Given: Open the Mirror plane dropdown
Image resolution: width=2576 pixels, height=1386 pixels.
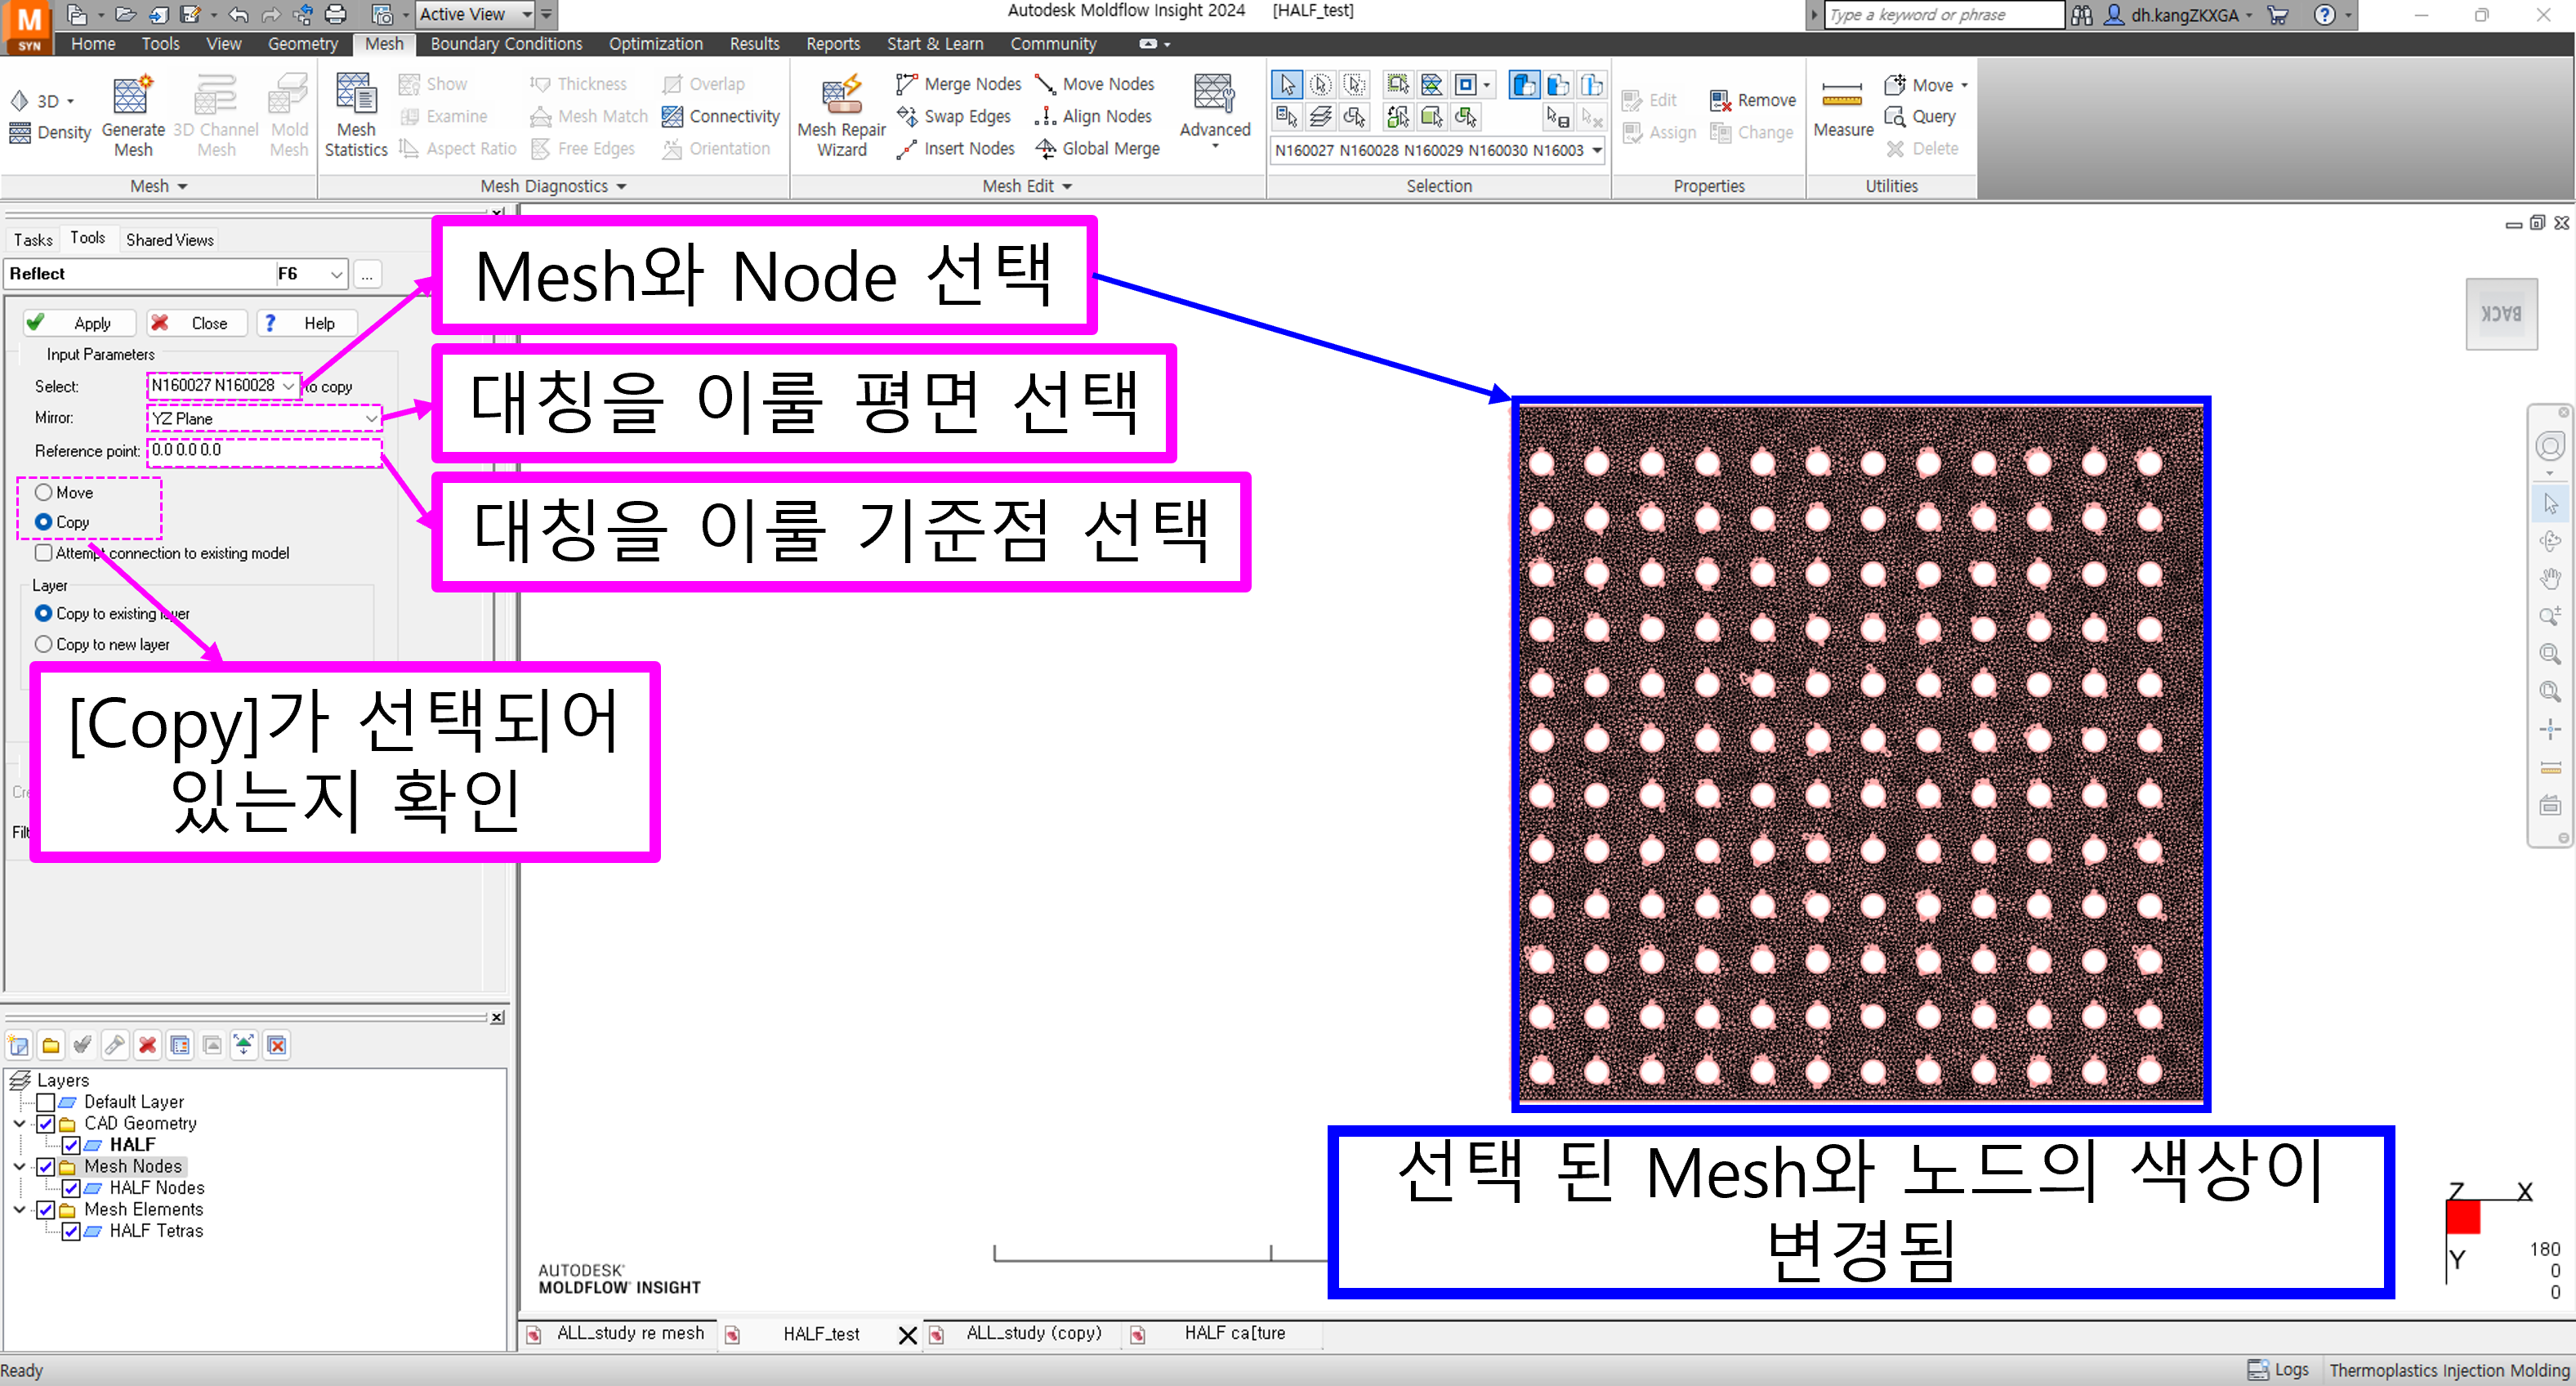Looking at the screenshot, I should (371, 418).
